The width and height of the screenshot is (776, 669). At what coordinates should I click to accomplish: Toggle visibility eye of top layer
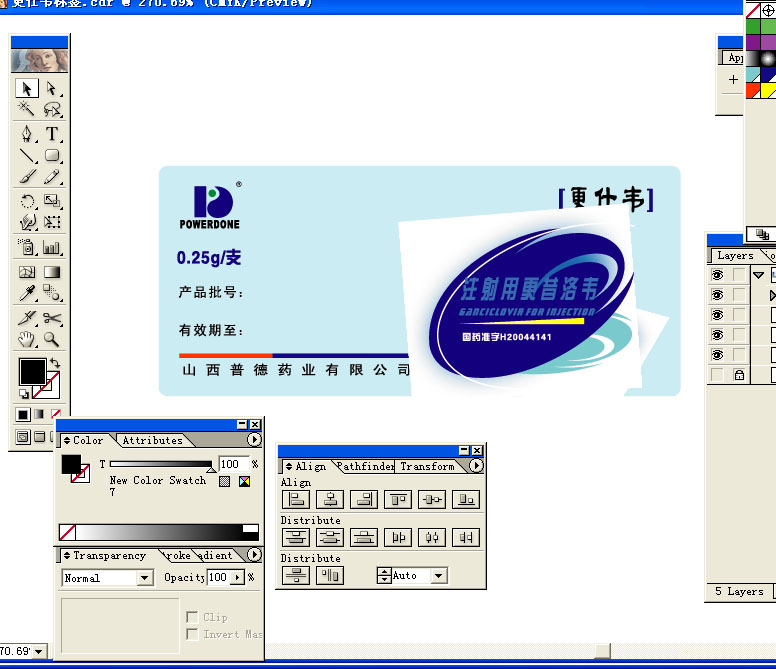pos(717,275)
